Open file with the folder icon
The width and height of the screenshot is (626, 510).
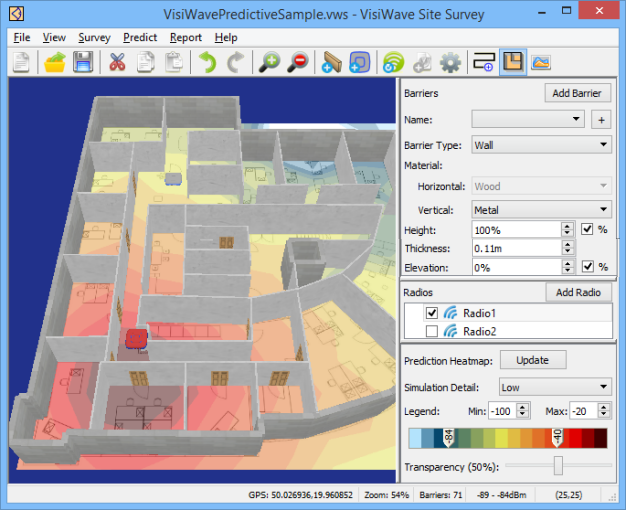coord(55,62)
